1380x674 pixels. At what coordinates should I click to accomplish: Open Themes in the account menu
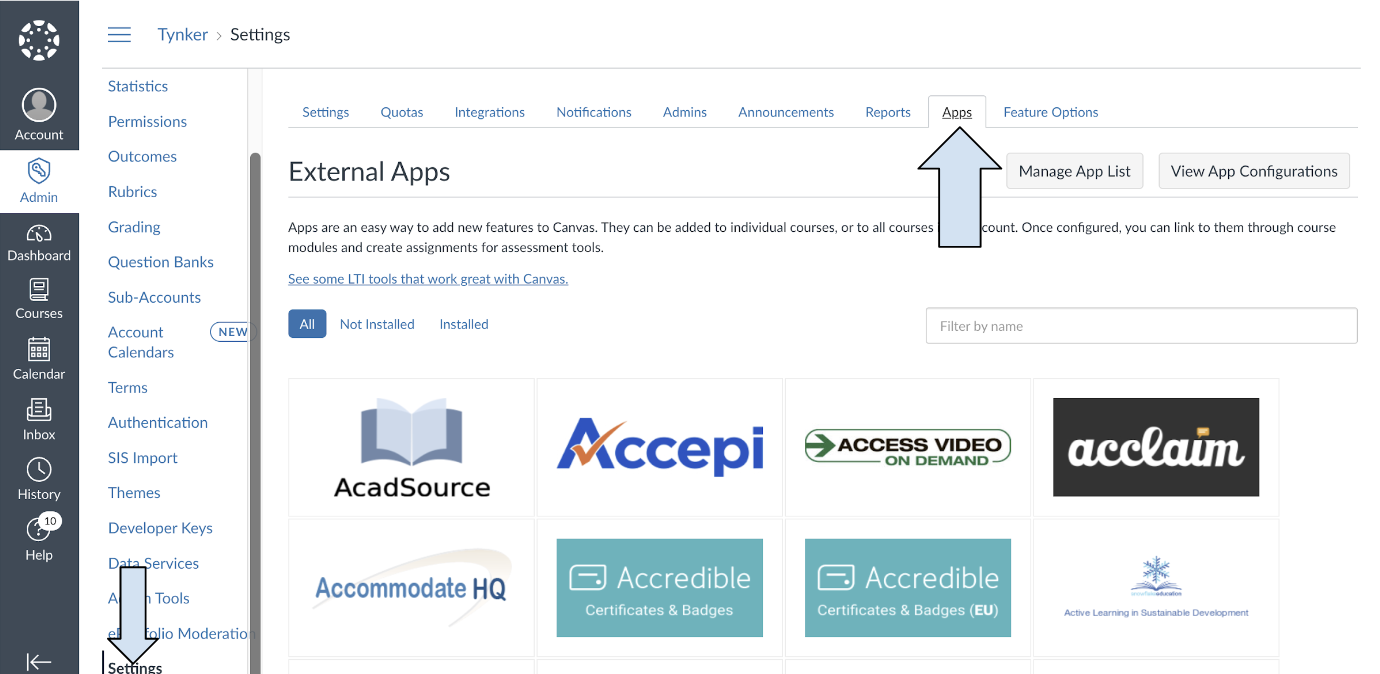tap(134, 492)
